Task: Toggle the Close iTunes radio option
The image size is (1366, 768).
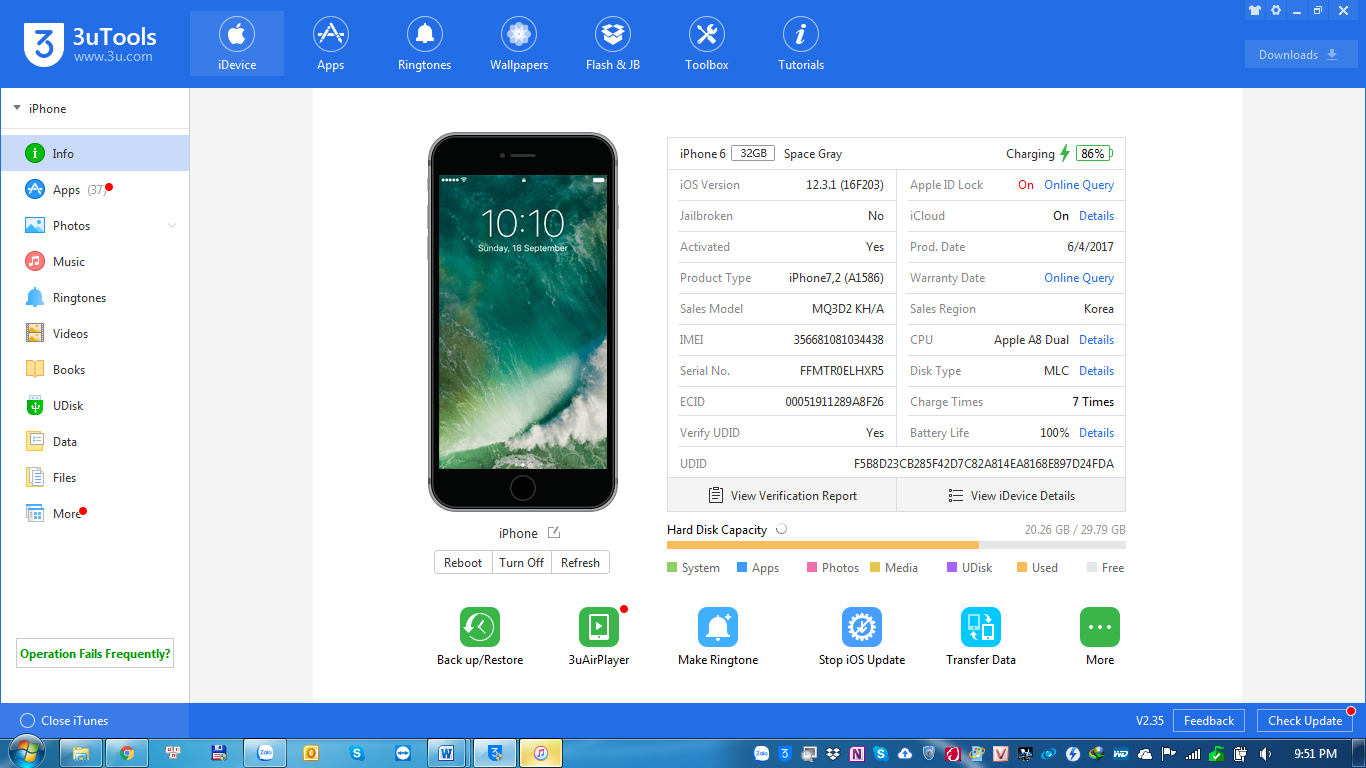Action: pyautogui.click(x=27, y=721)
